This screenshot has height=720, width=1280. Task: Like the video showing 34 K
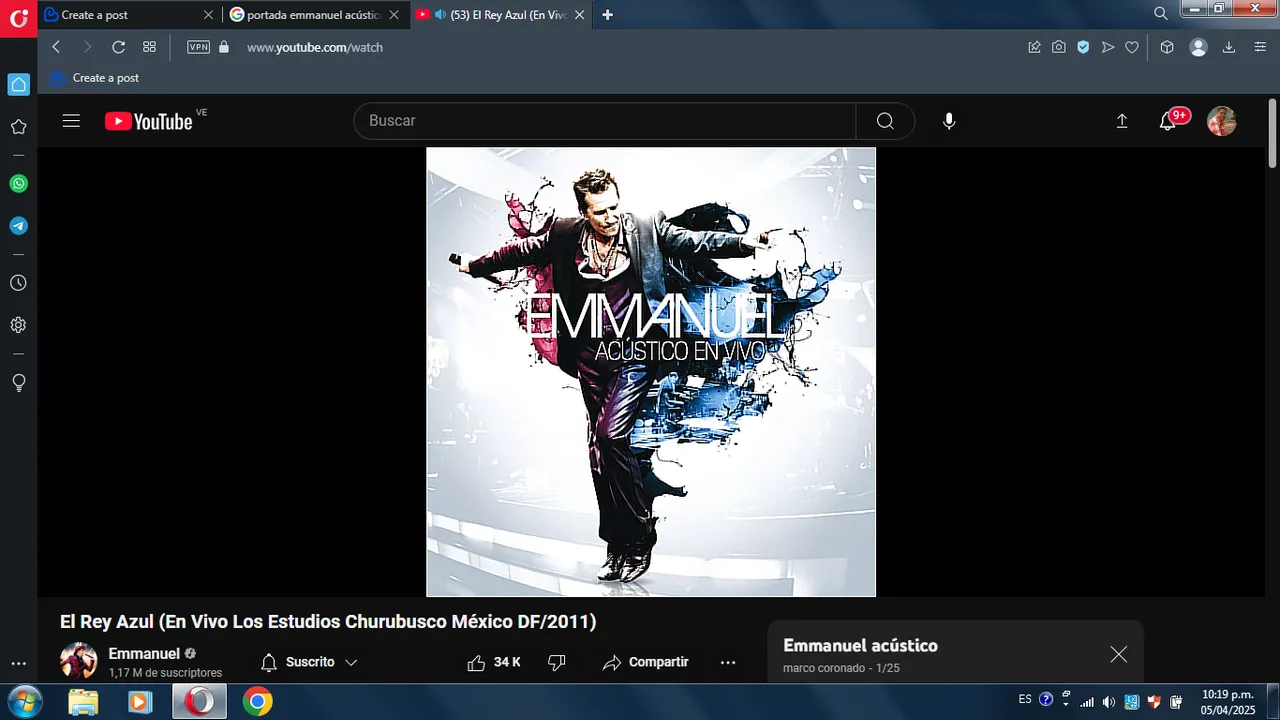tap(494, 662)
